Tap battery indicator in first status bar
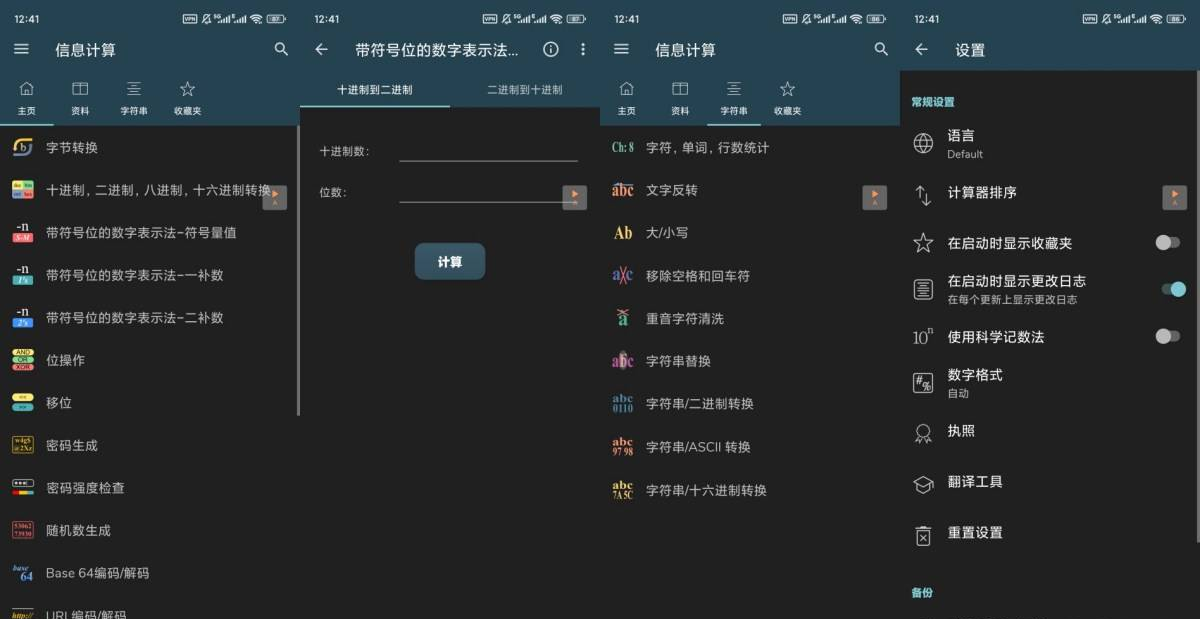 (x=276, y=19)
